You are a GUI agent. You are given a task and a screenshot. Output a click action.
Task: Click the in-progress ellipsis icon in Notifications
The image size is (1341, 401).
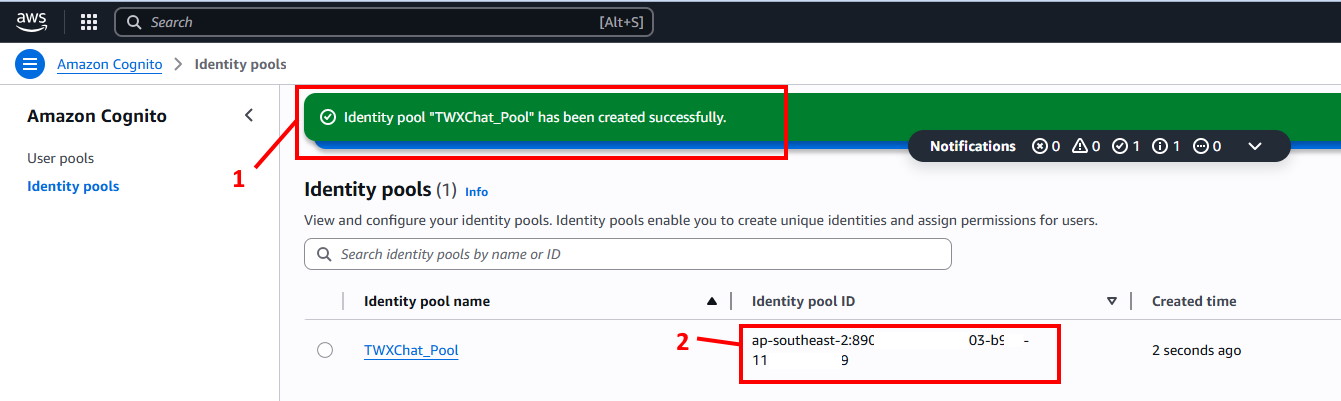click(1199, 146)
